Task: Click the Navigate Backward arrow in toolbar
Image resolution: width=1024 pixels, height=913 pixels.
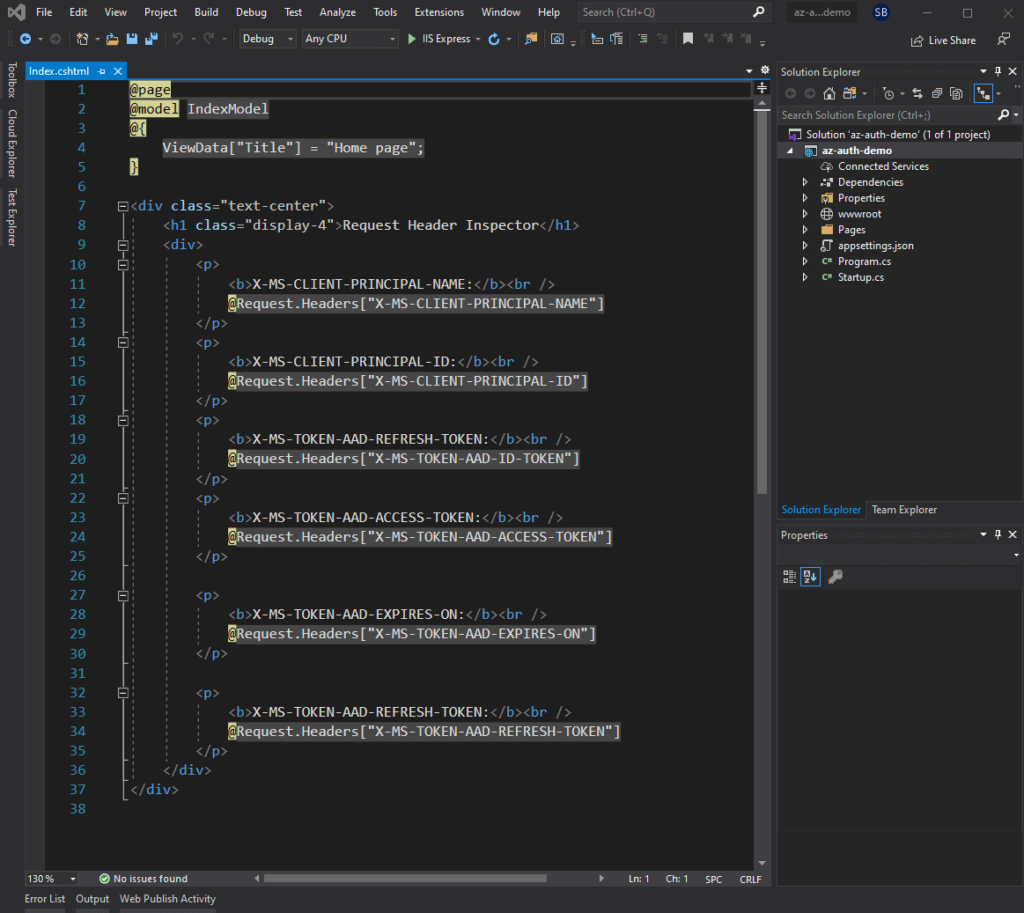Action: point(25,39)
